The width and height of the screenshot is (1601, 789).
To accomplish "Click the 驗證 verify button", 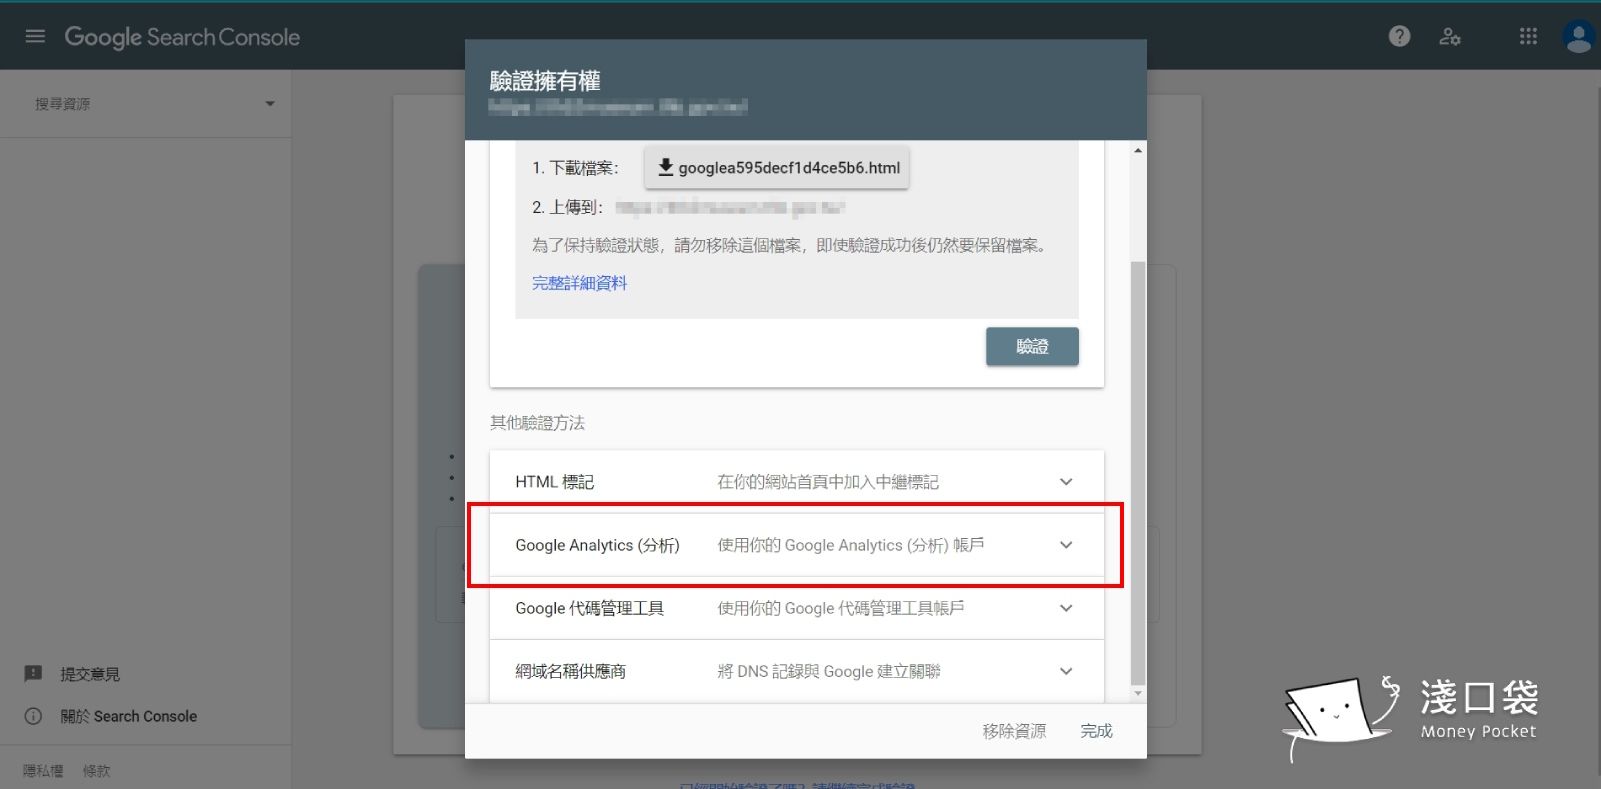I will point(1032,346).
